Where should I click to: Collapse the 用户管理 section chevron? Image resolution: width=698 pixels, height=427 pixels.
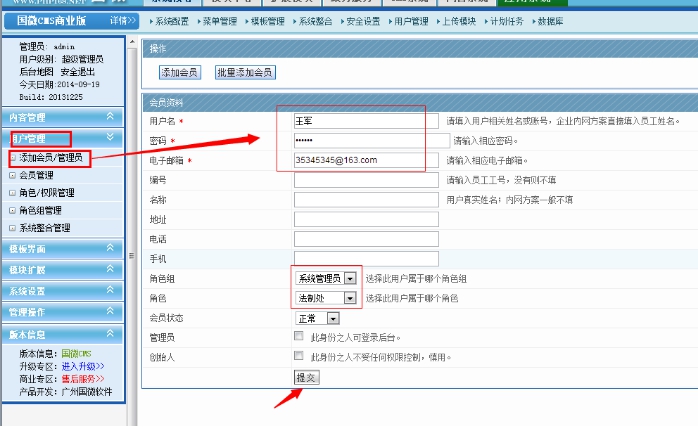click(110, 138)
